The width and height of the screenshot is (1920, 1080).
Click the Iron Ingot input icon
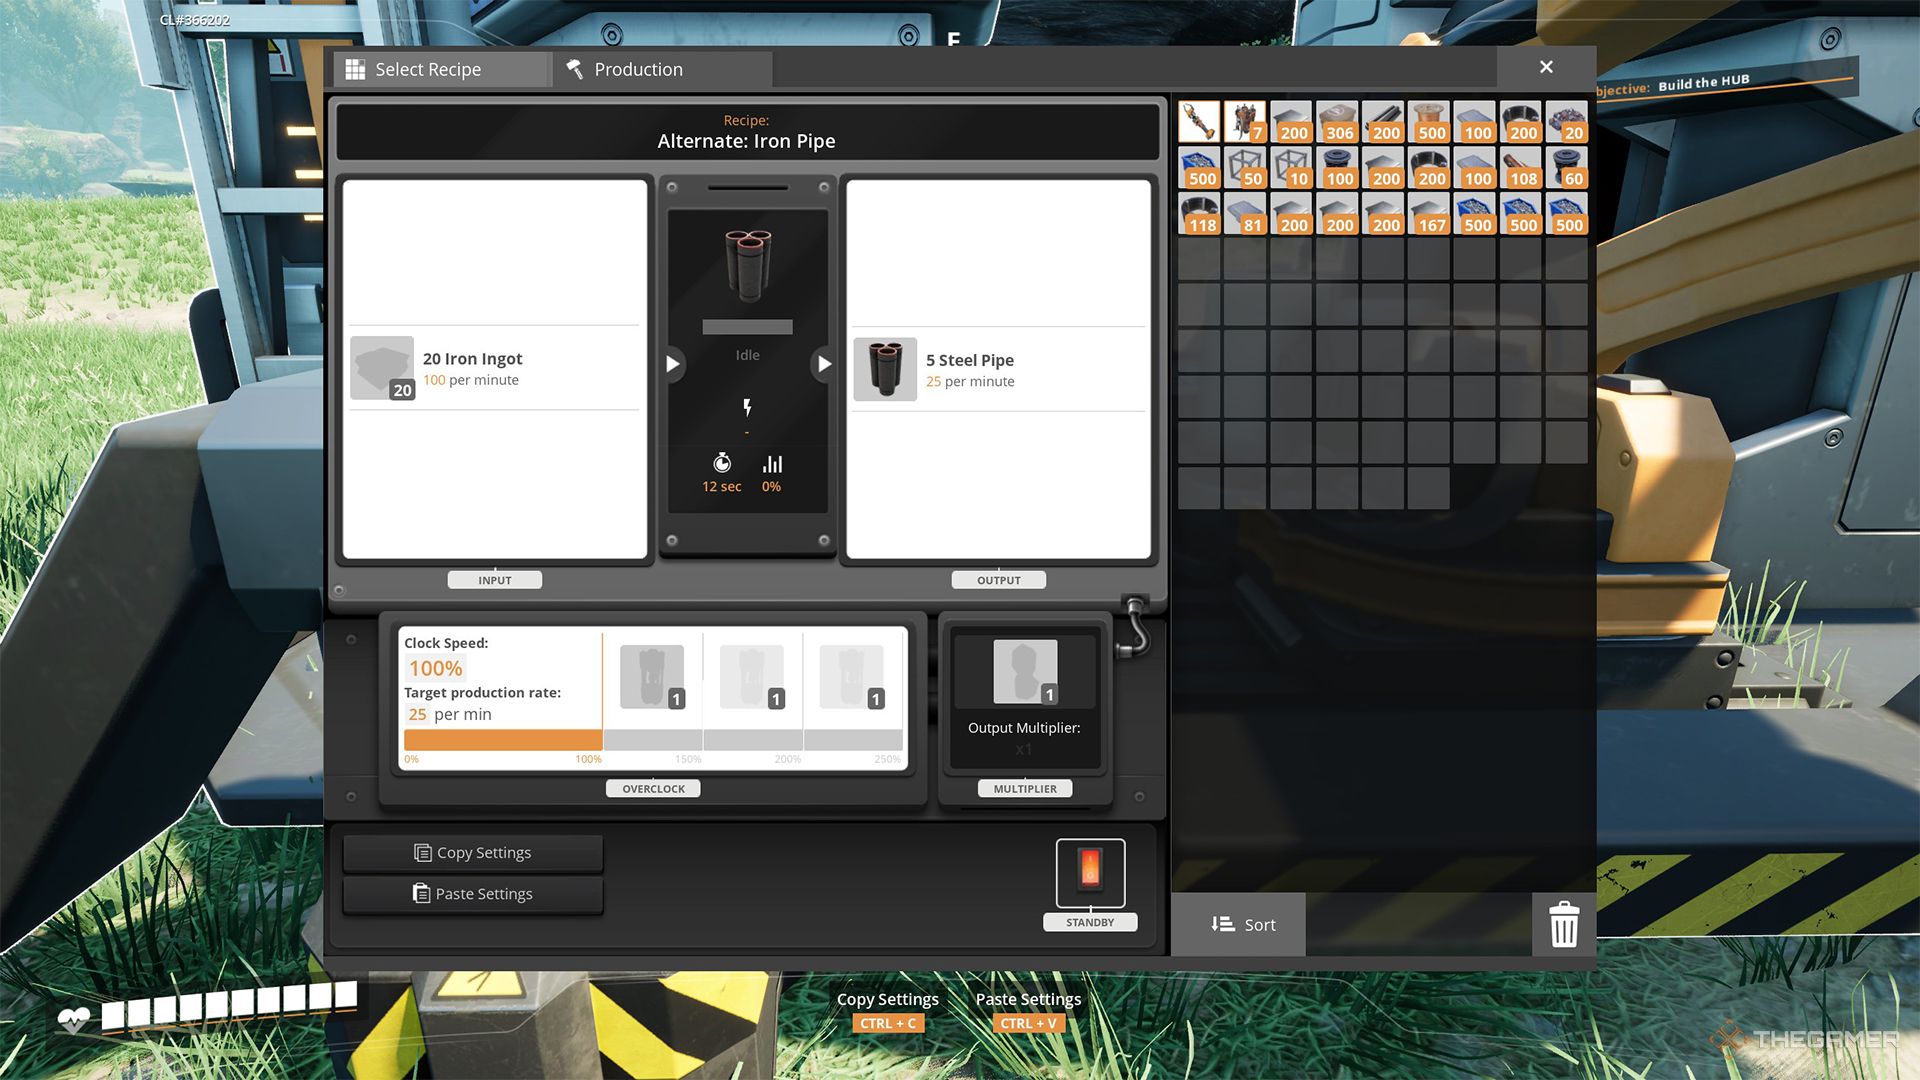[x=382, y=367]
